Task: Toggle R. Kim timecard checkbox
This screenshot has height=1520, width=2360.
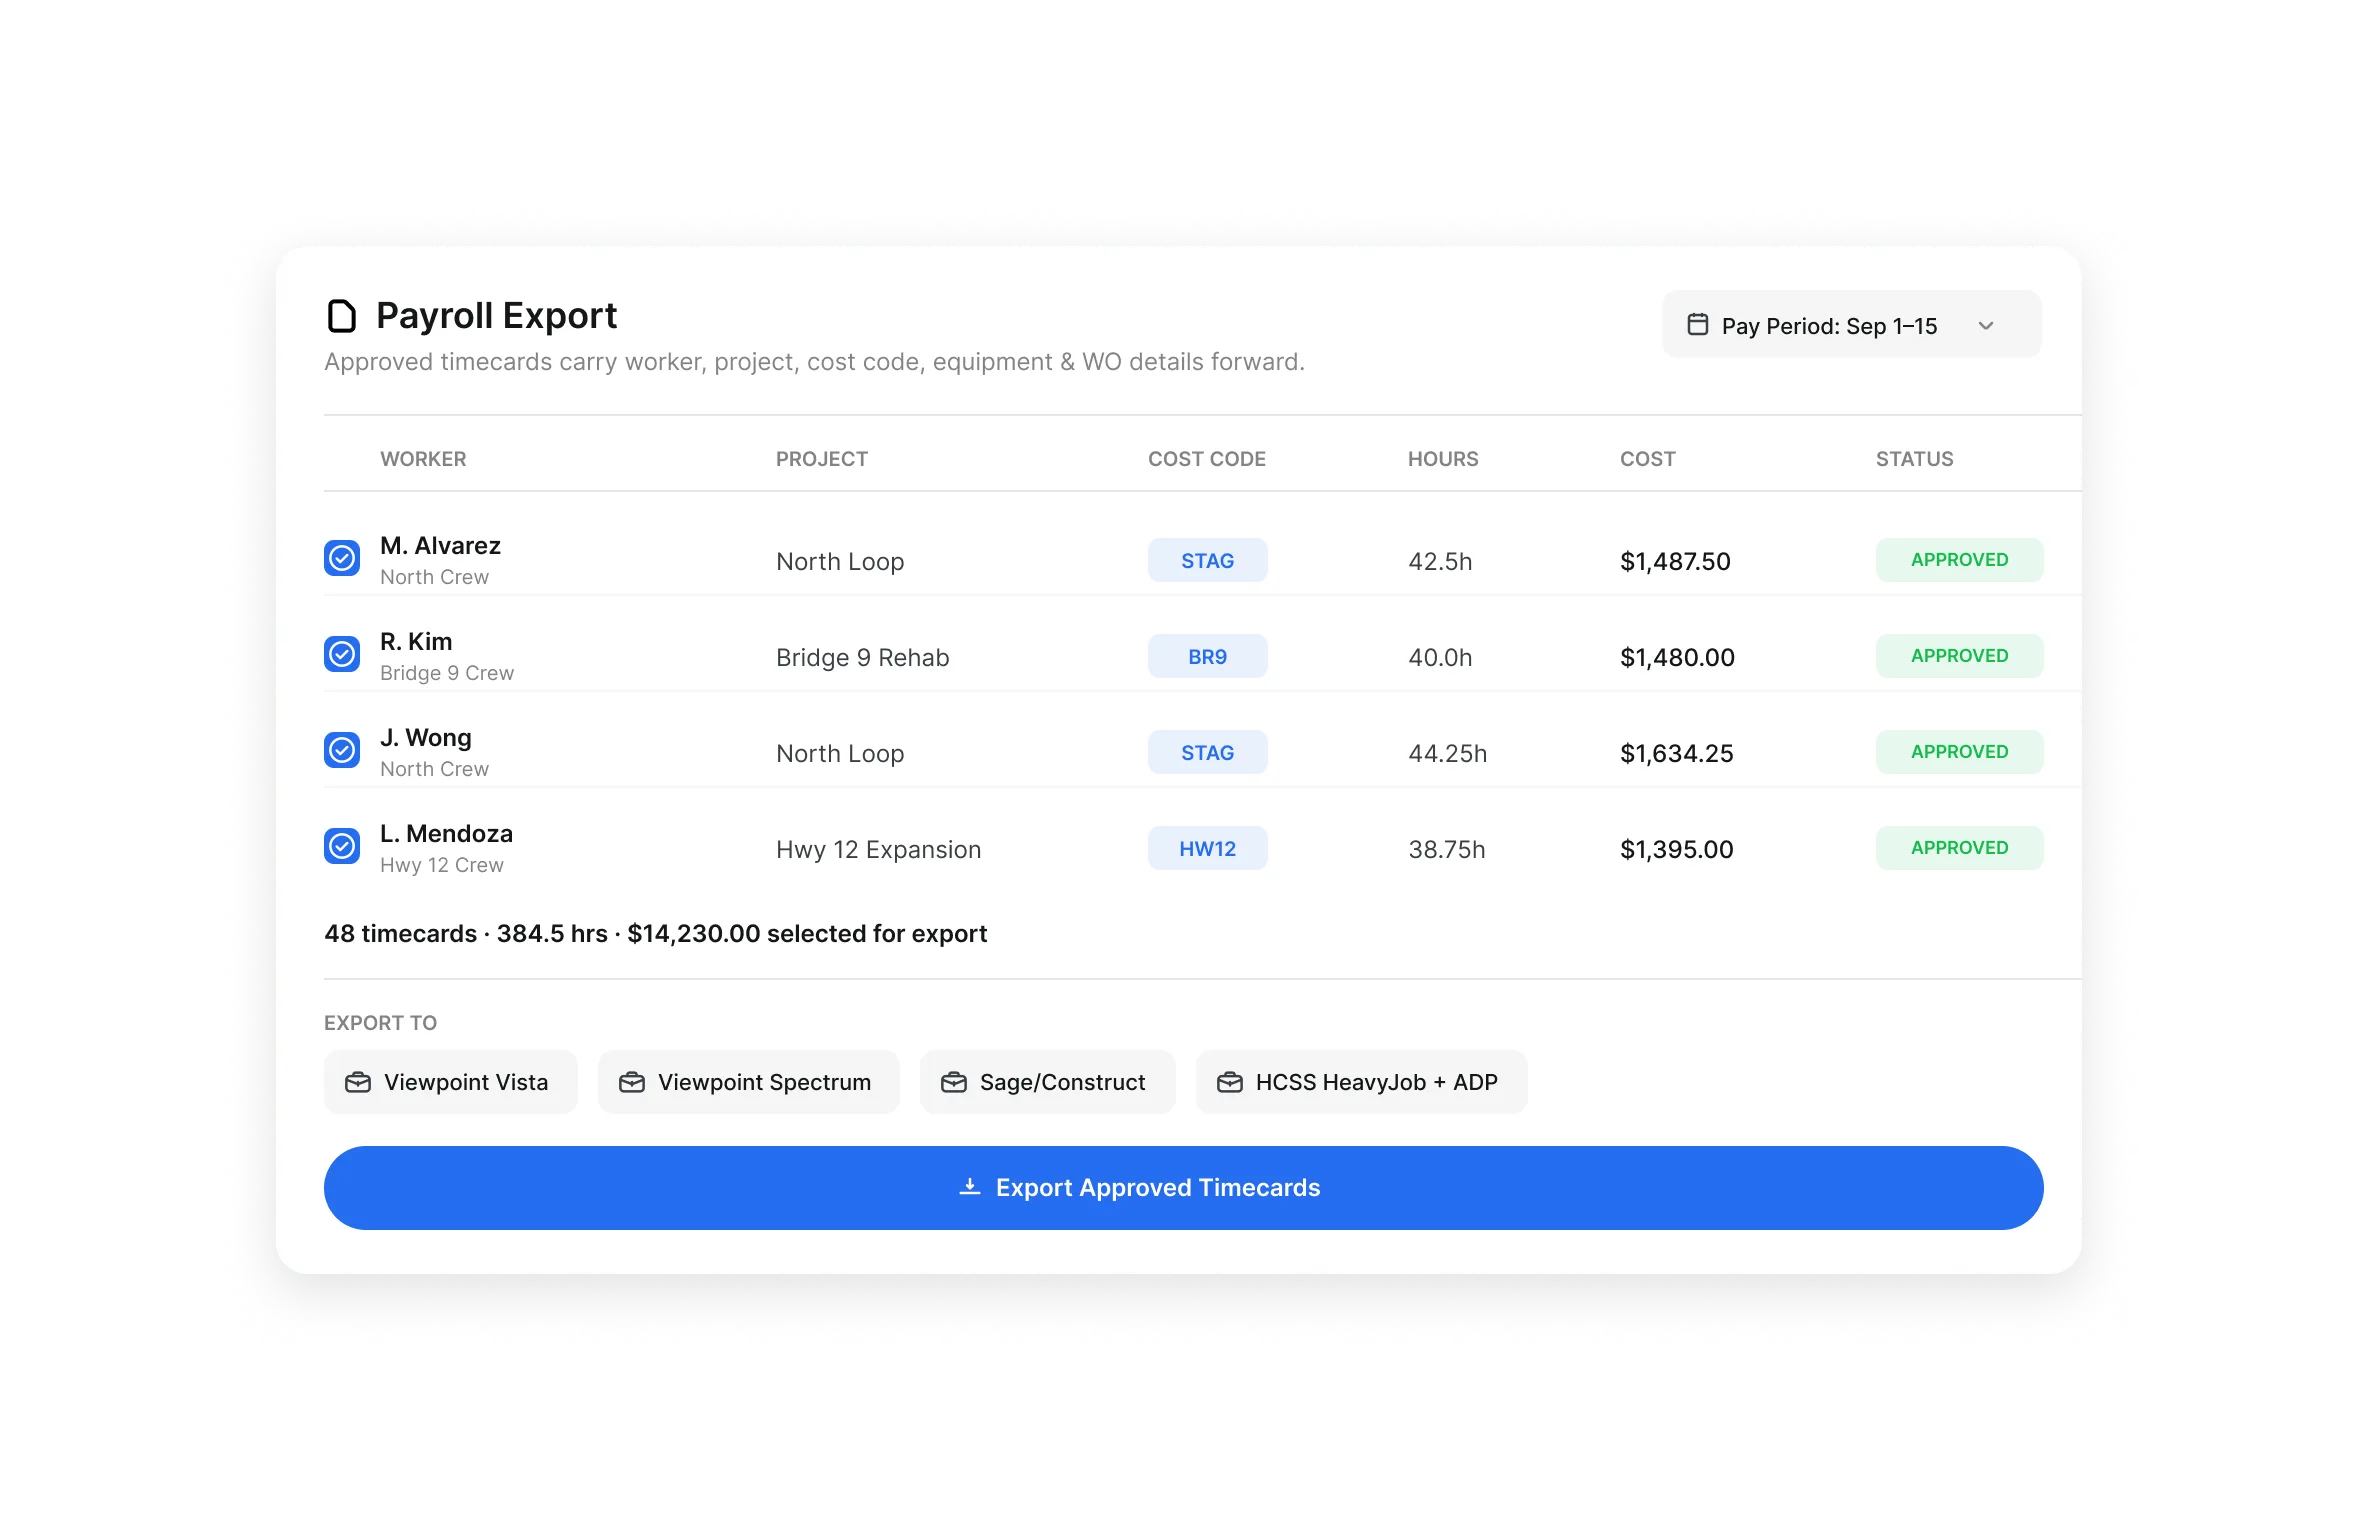Action: (342, 654)
